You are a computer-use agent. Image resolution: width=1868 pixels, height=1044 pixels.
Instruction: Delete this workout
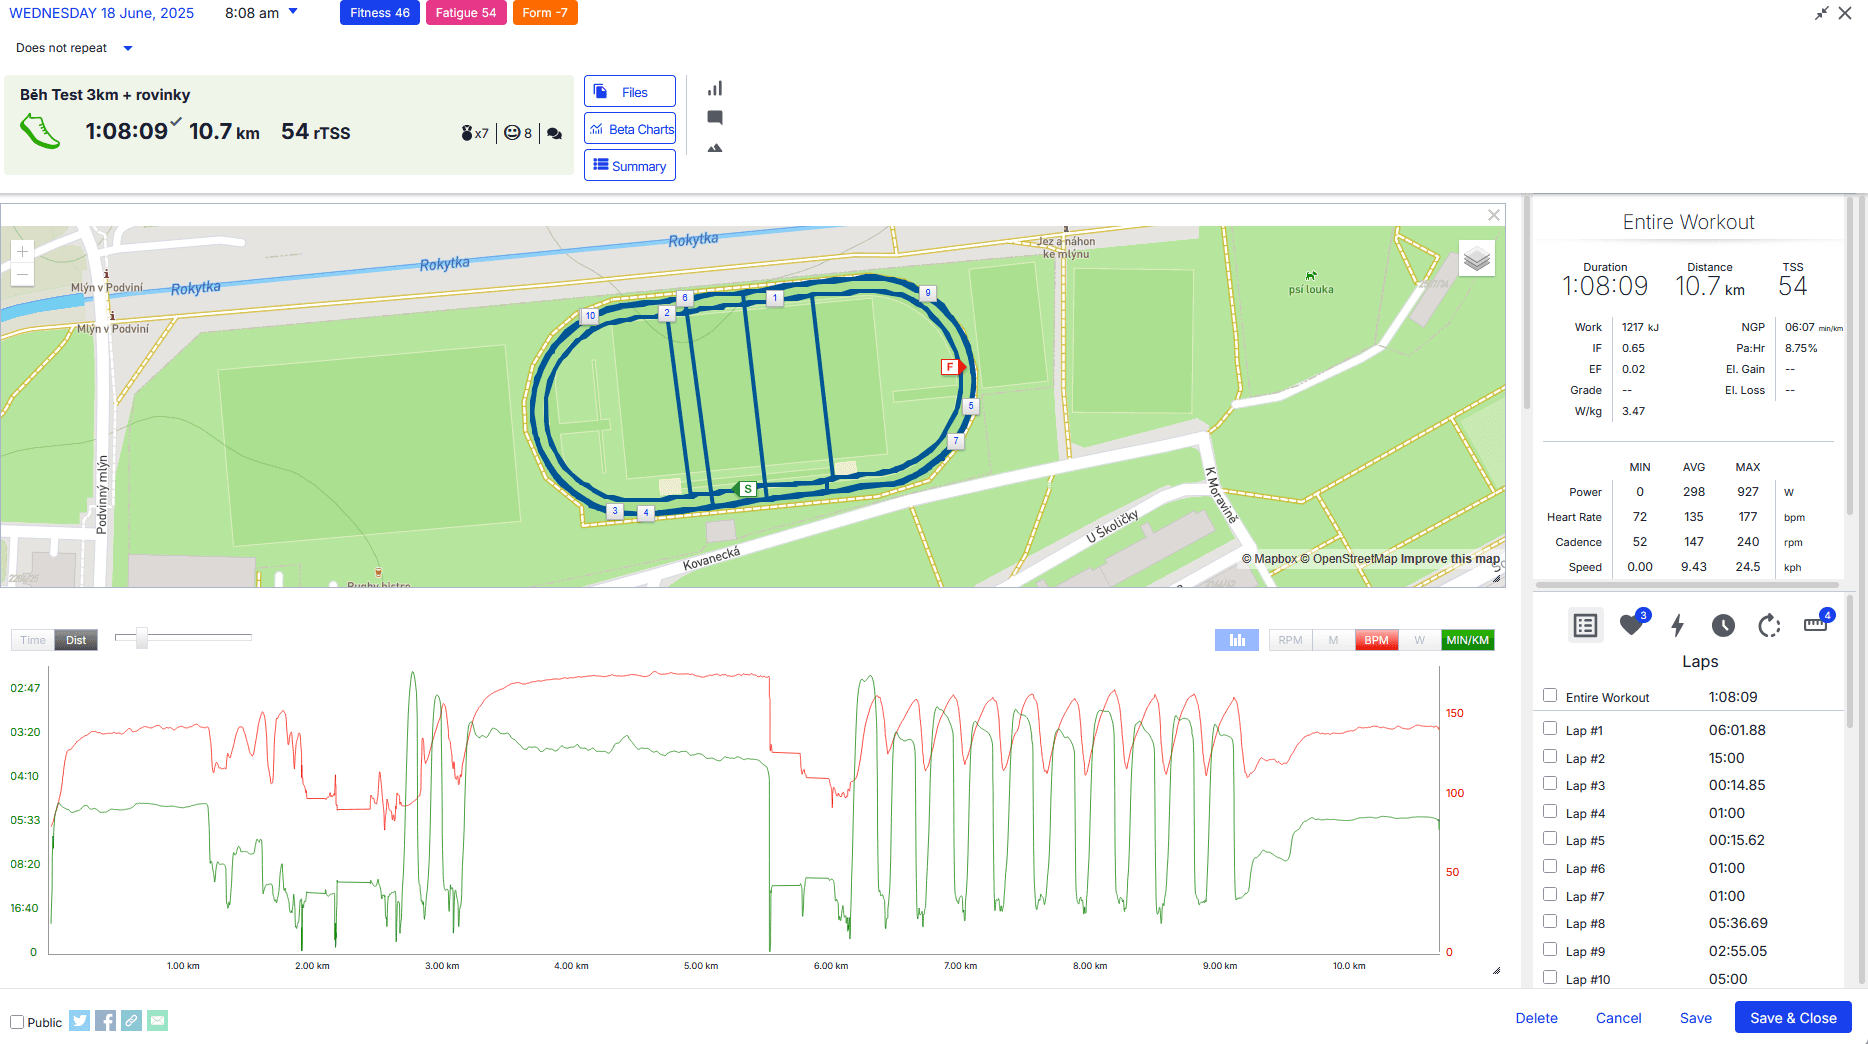coord(1536,1018)
